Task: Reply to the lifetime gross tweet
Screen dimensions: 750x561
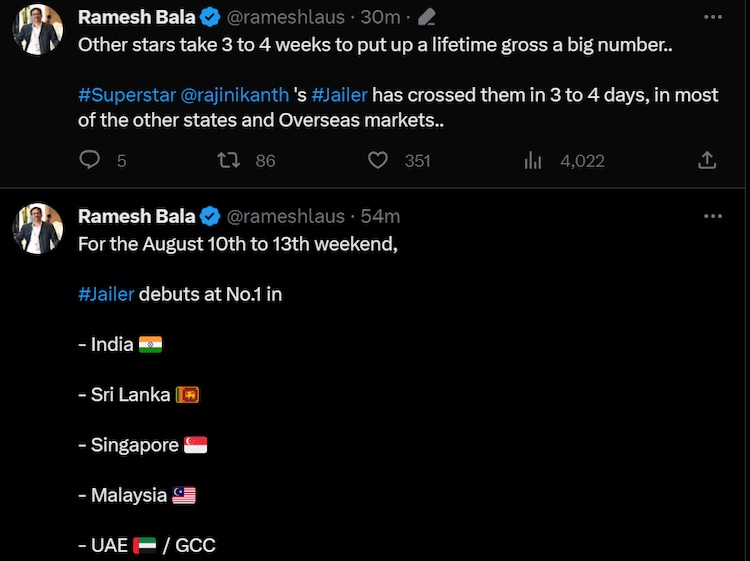Action: click(90, 160)
